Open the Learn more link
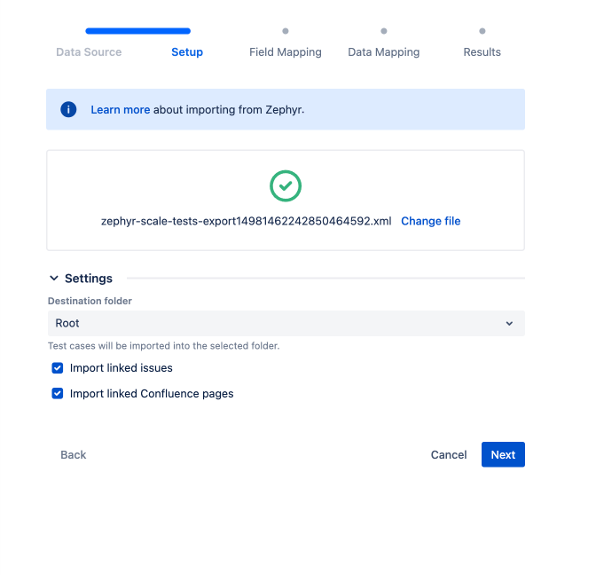 120,110
